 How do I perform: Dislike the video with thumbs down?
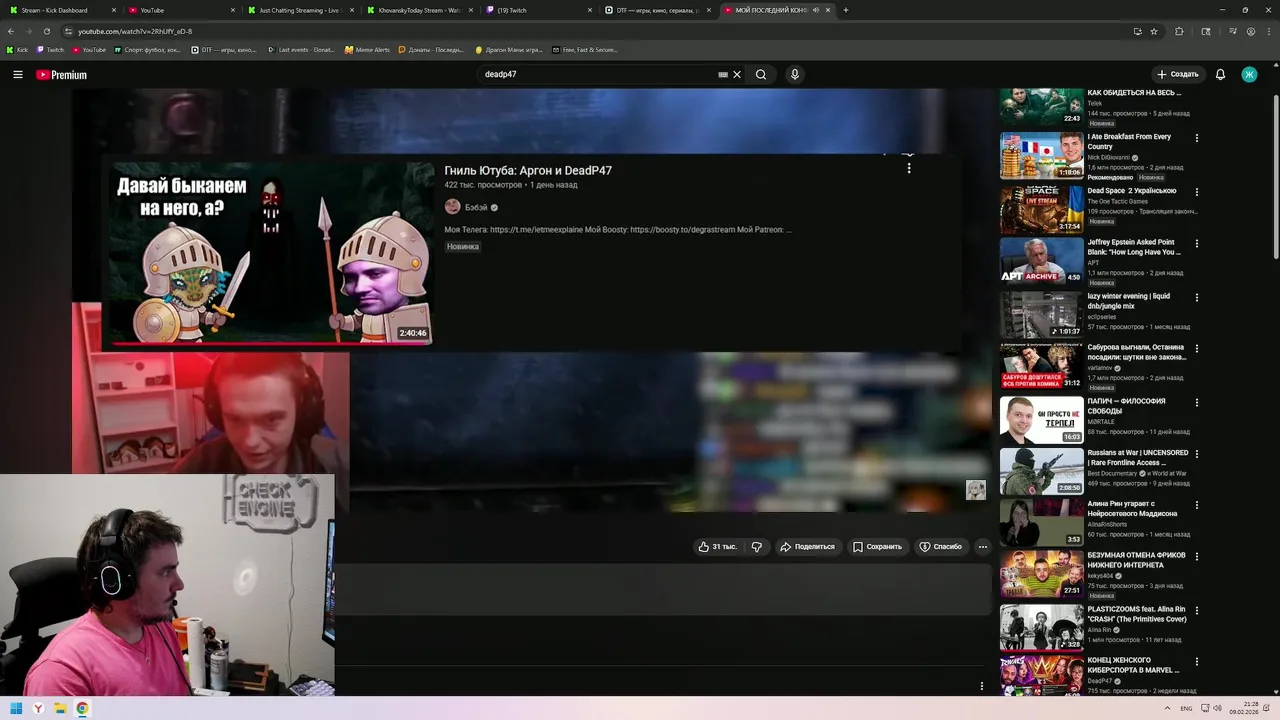click(757, 547)
